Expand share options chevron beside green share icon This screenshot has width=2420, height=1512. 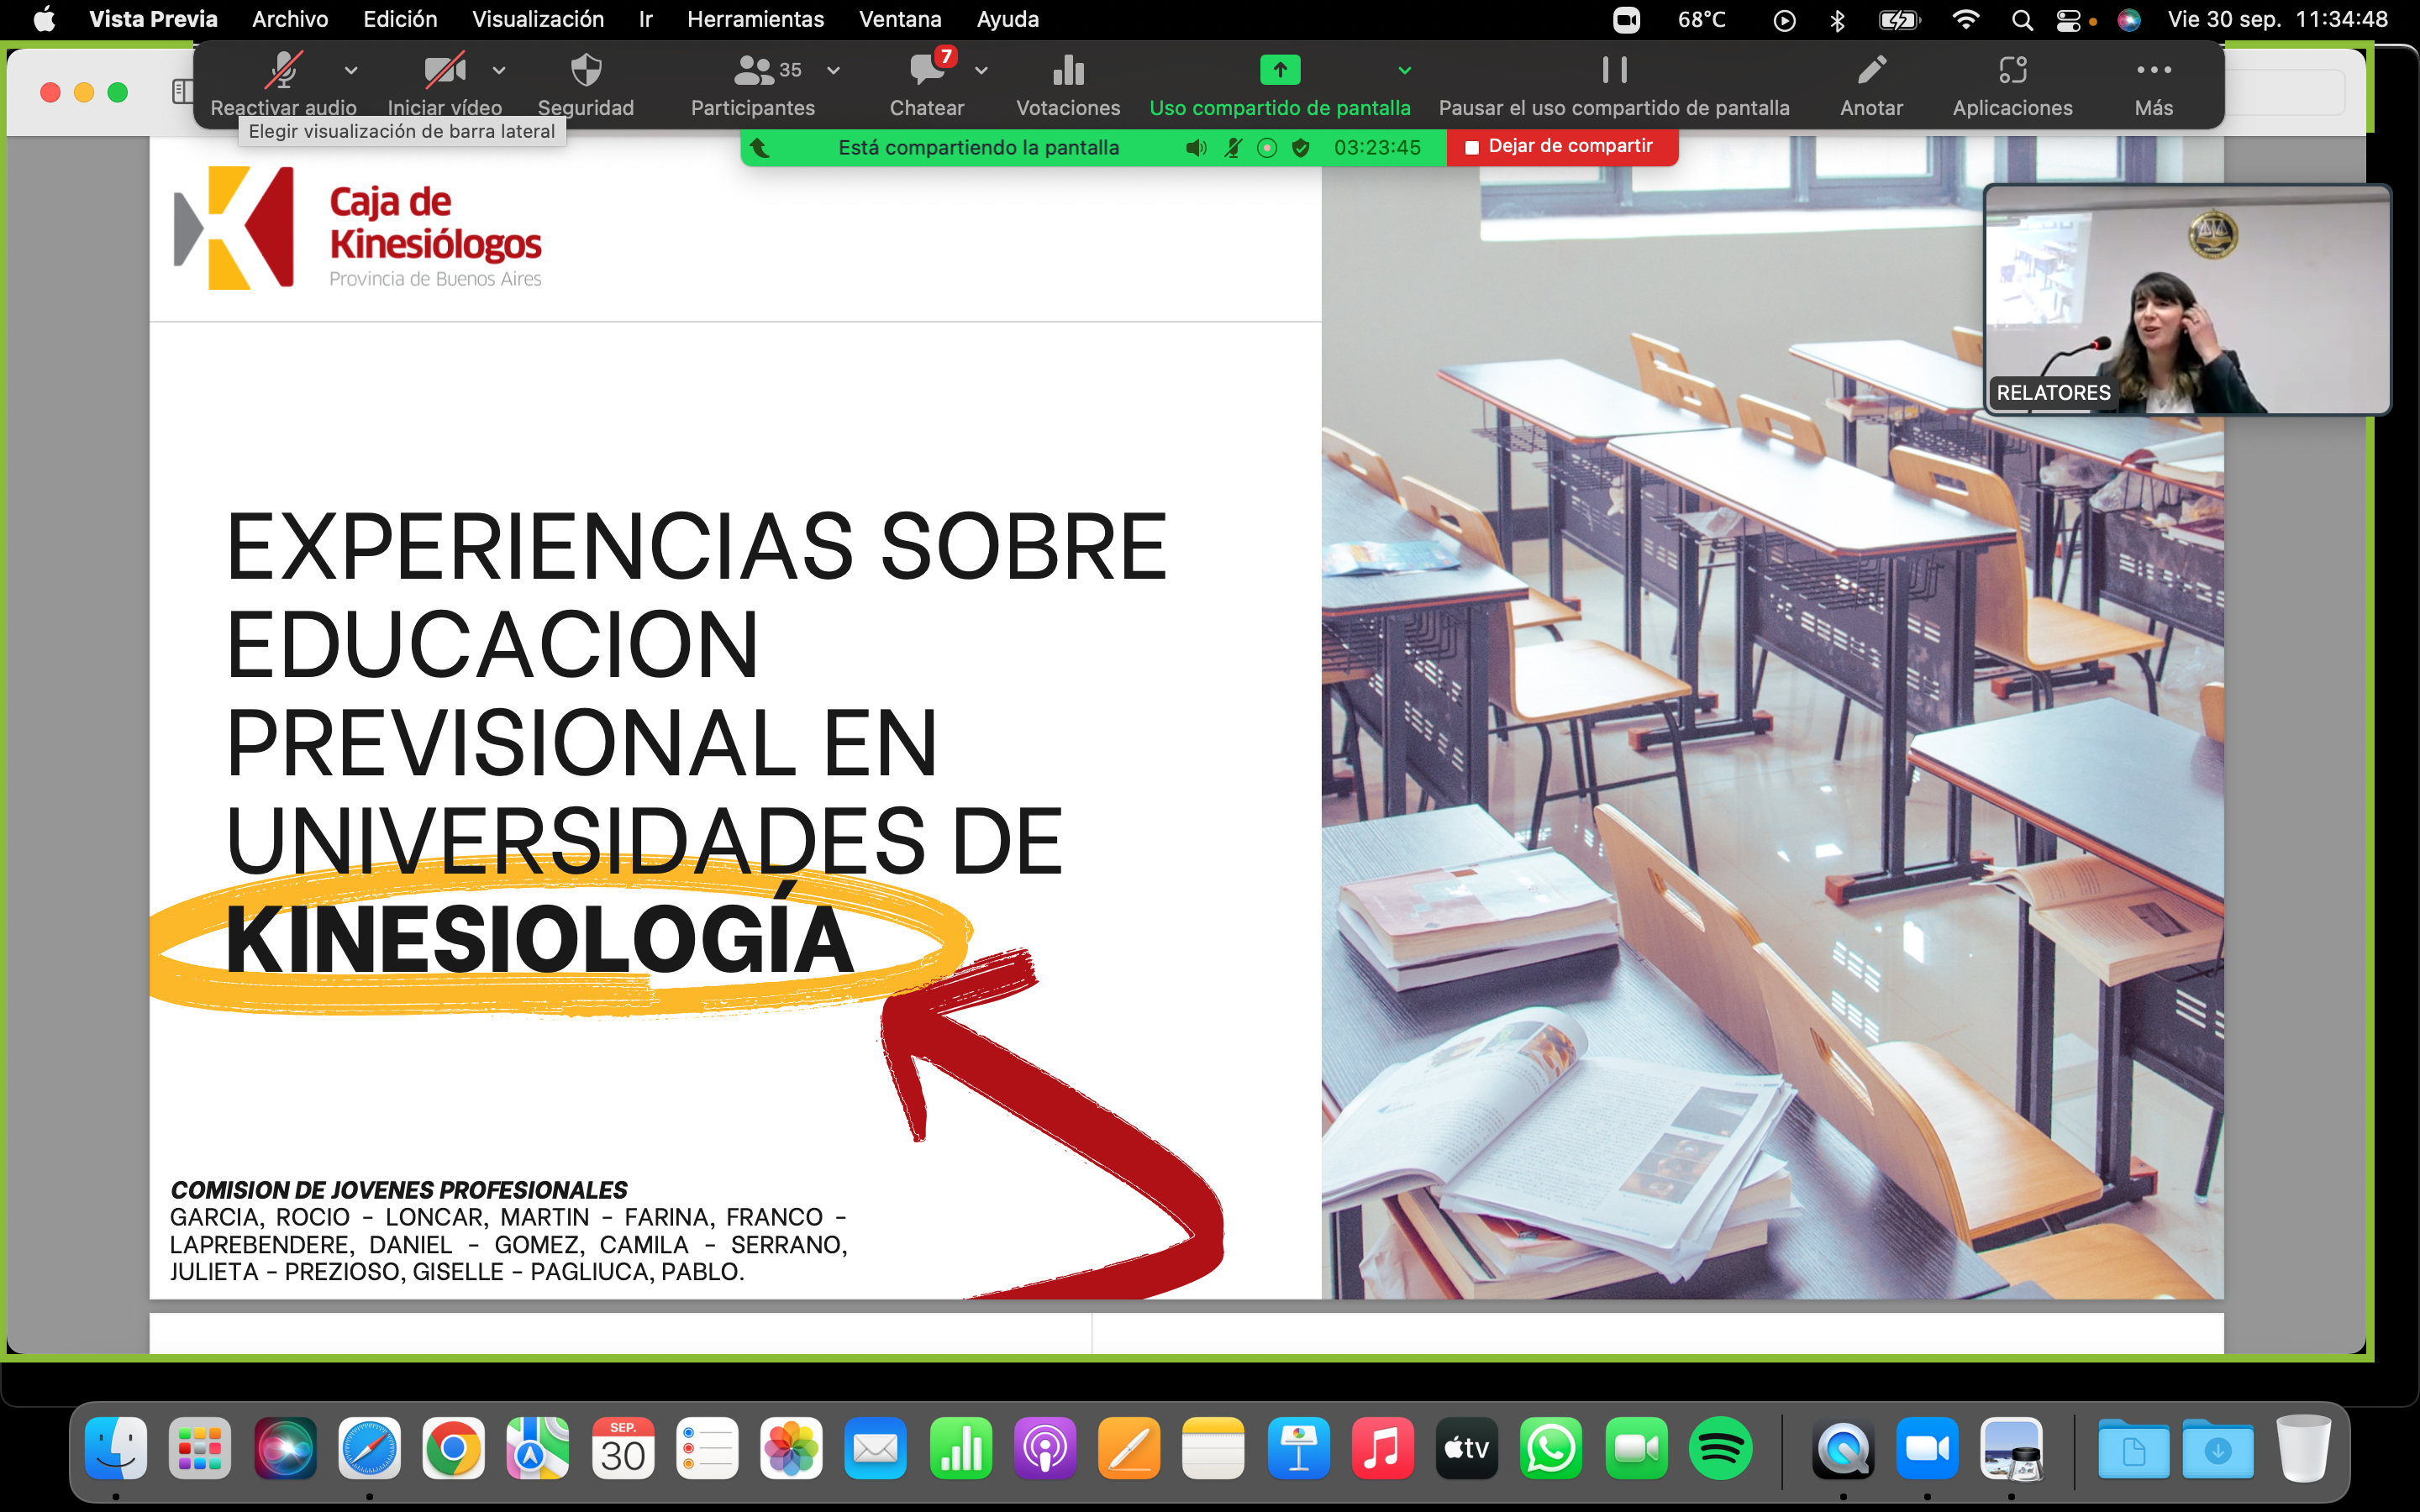coord(1404,70)
